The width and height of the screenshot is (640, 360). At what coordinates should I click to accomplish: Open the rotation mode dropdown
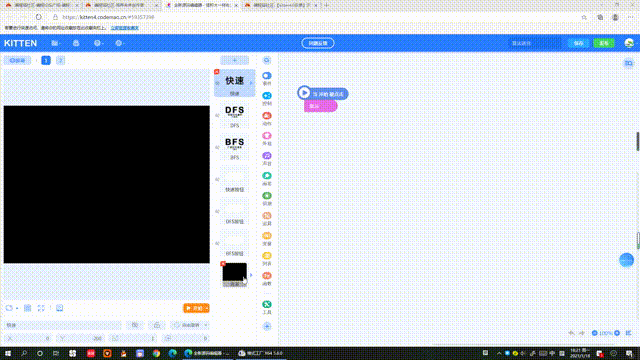coord(190,325)
